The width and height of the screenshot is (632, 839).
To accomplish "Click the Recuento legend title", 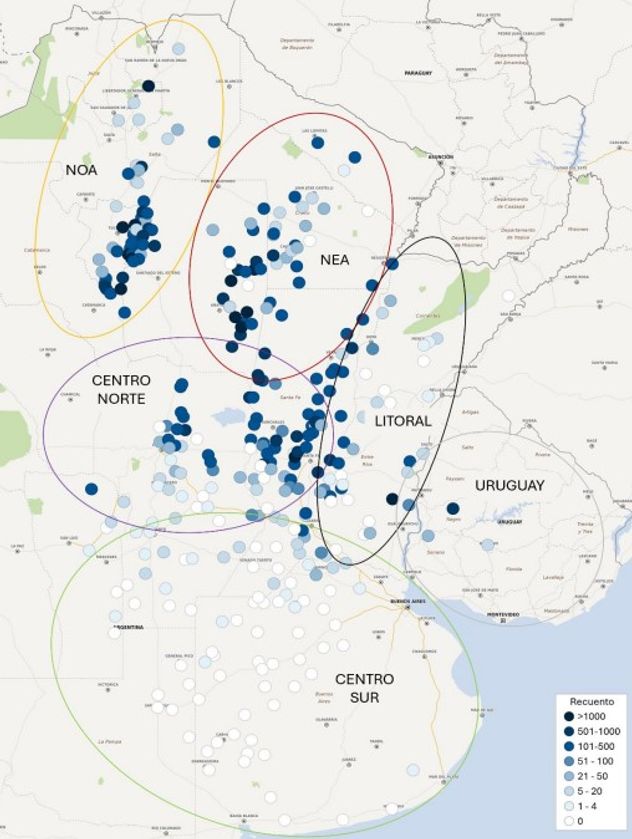I will click(591, 701).
